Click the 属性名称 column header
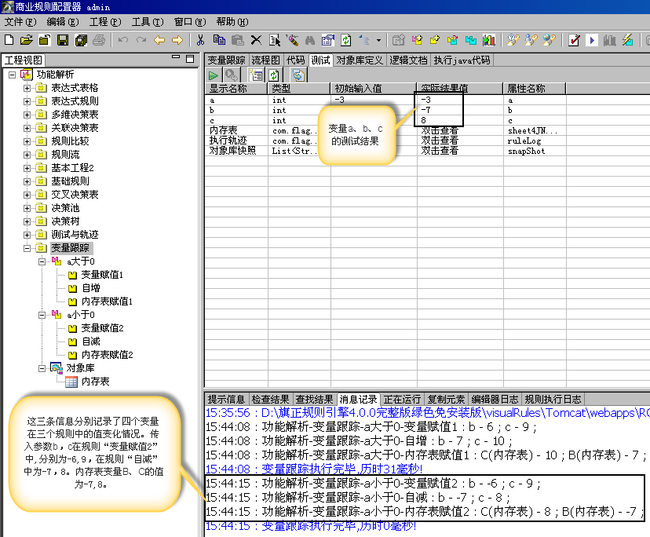This screenshot has height=537, width=650. [534, 88]
